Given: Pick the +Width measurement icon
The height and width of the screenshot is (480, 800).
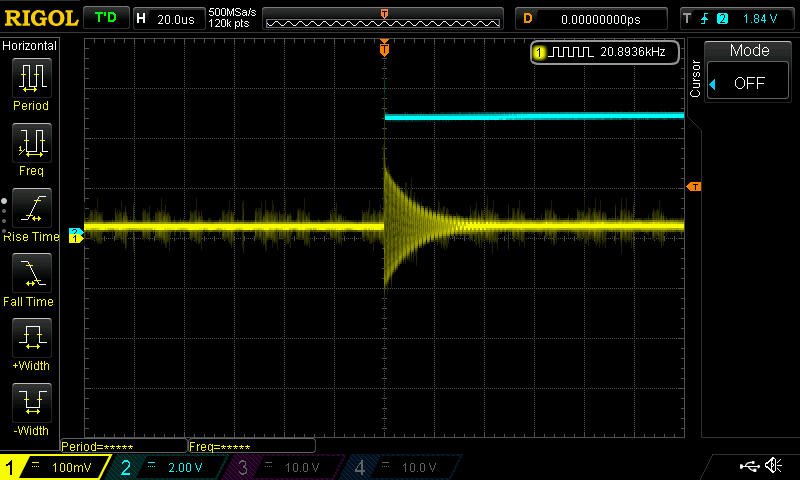Looking at the screenshot, I should click(31, 339).
